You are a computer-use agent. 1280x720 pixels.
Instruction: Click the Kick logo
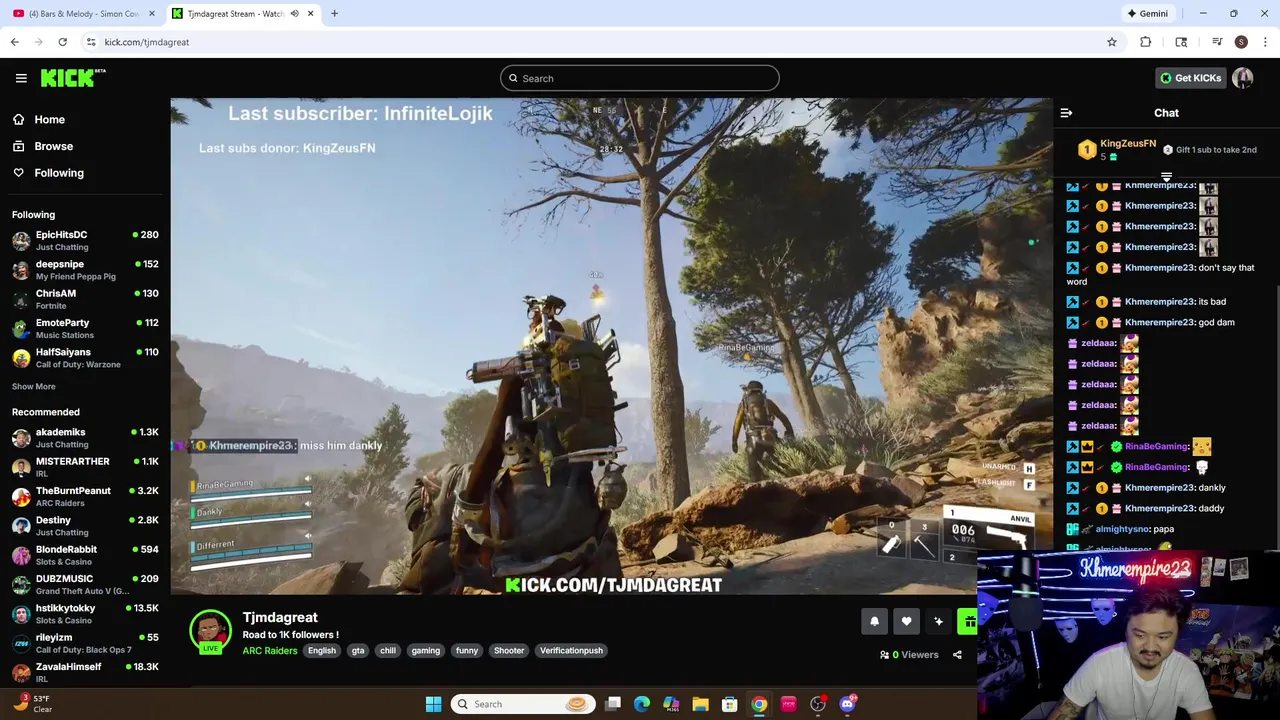click(x=72, y=78)
